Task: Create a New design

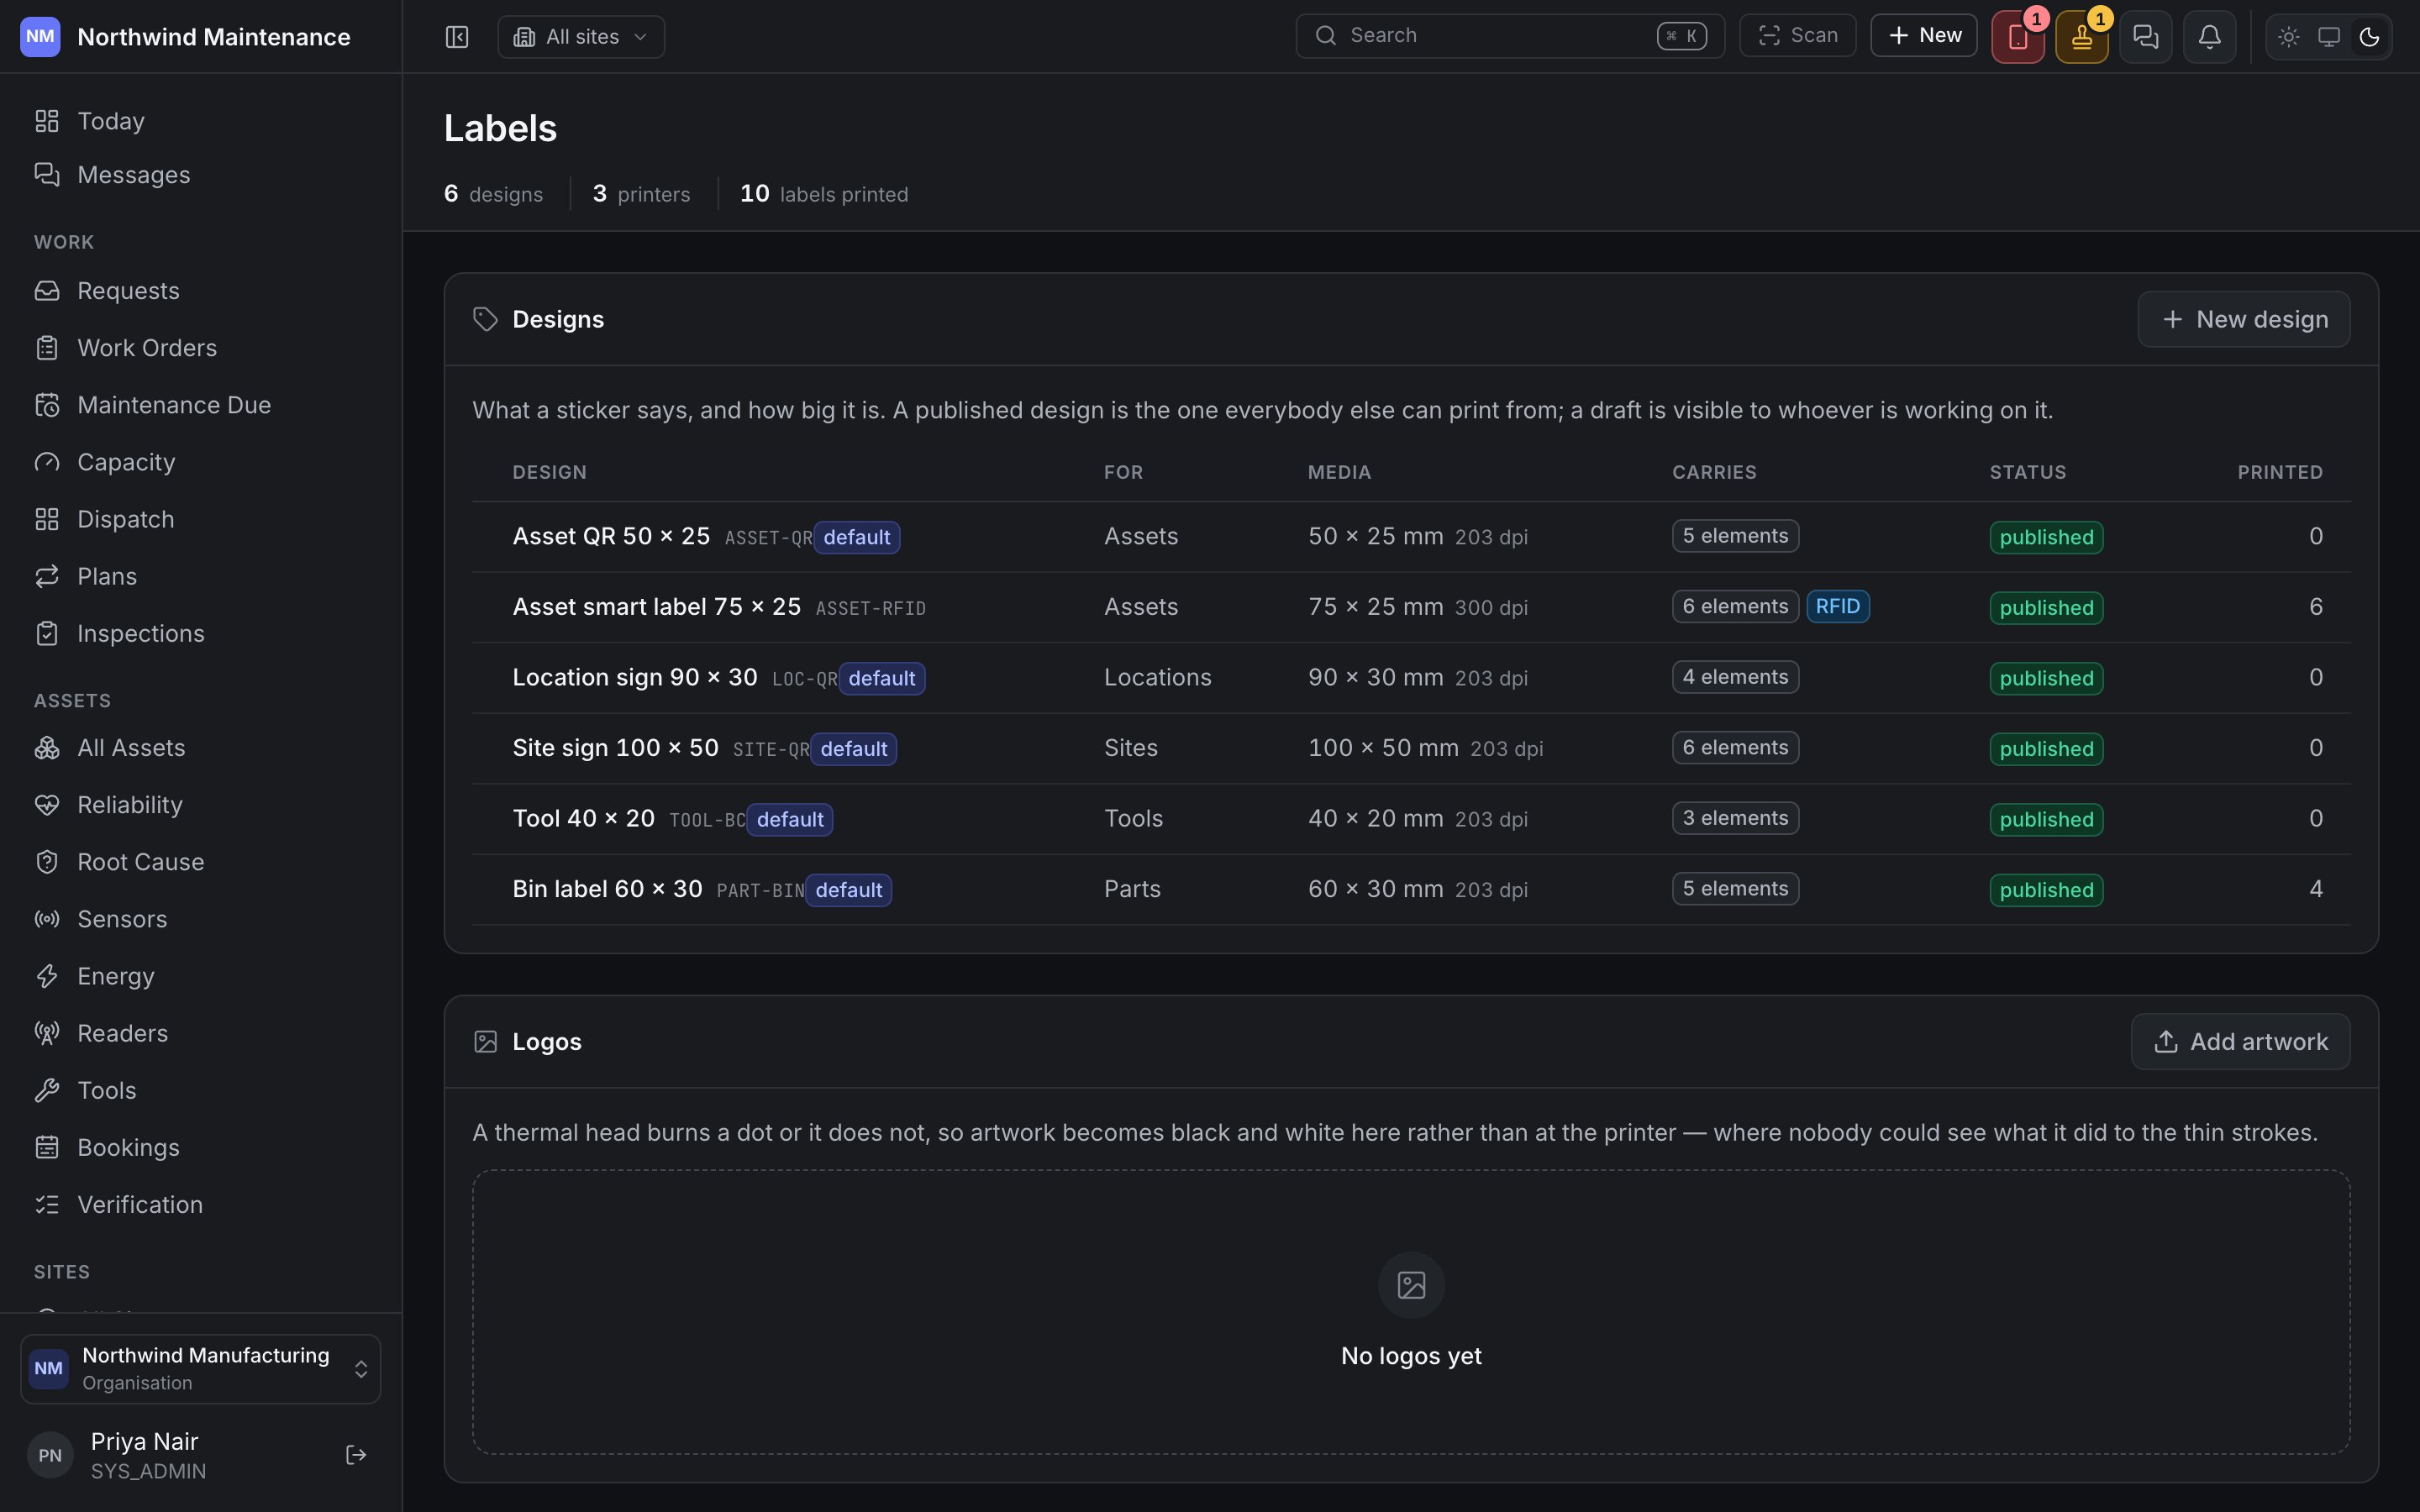Action: (x=2243, y=319)
